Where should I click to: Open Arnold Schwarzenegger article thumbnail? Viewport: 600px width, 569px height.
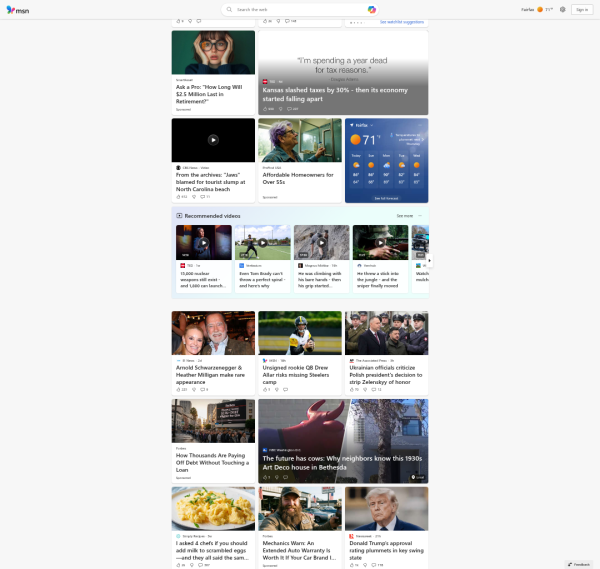pos(213,333)
